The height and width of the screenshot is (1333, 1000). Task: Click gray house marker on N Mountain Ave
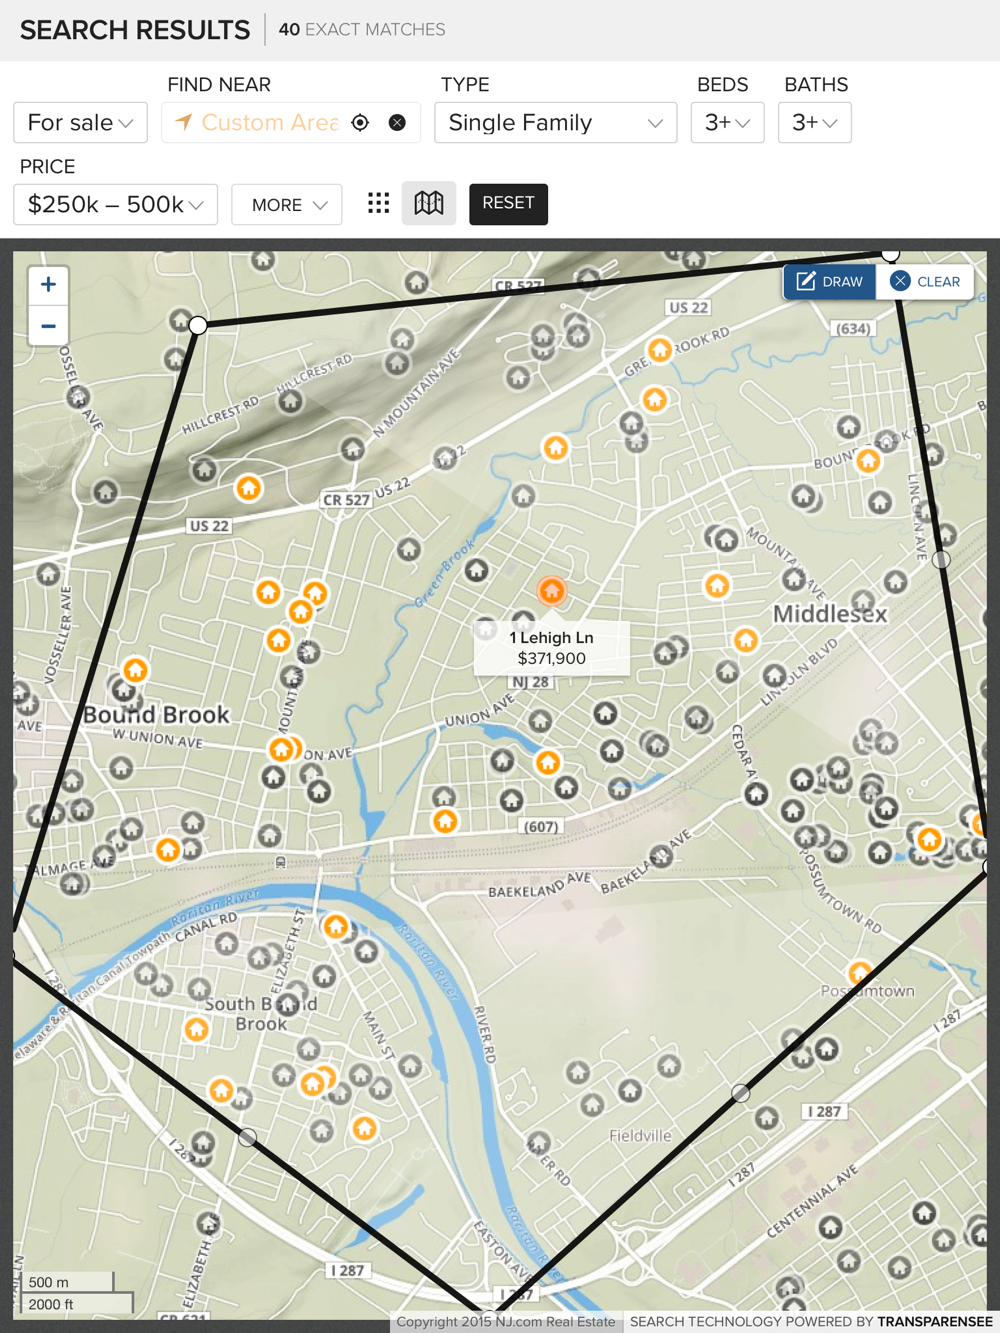click(x=398, y=361)
